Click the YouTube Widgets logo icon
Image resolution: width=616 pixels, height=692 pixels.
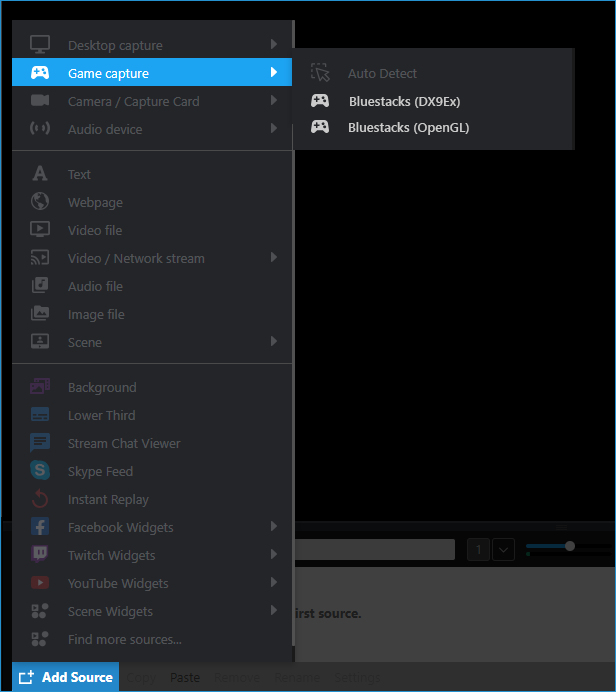click(40, 583)
